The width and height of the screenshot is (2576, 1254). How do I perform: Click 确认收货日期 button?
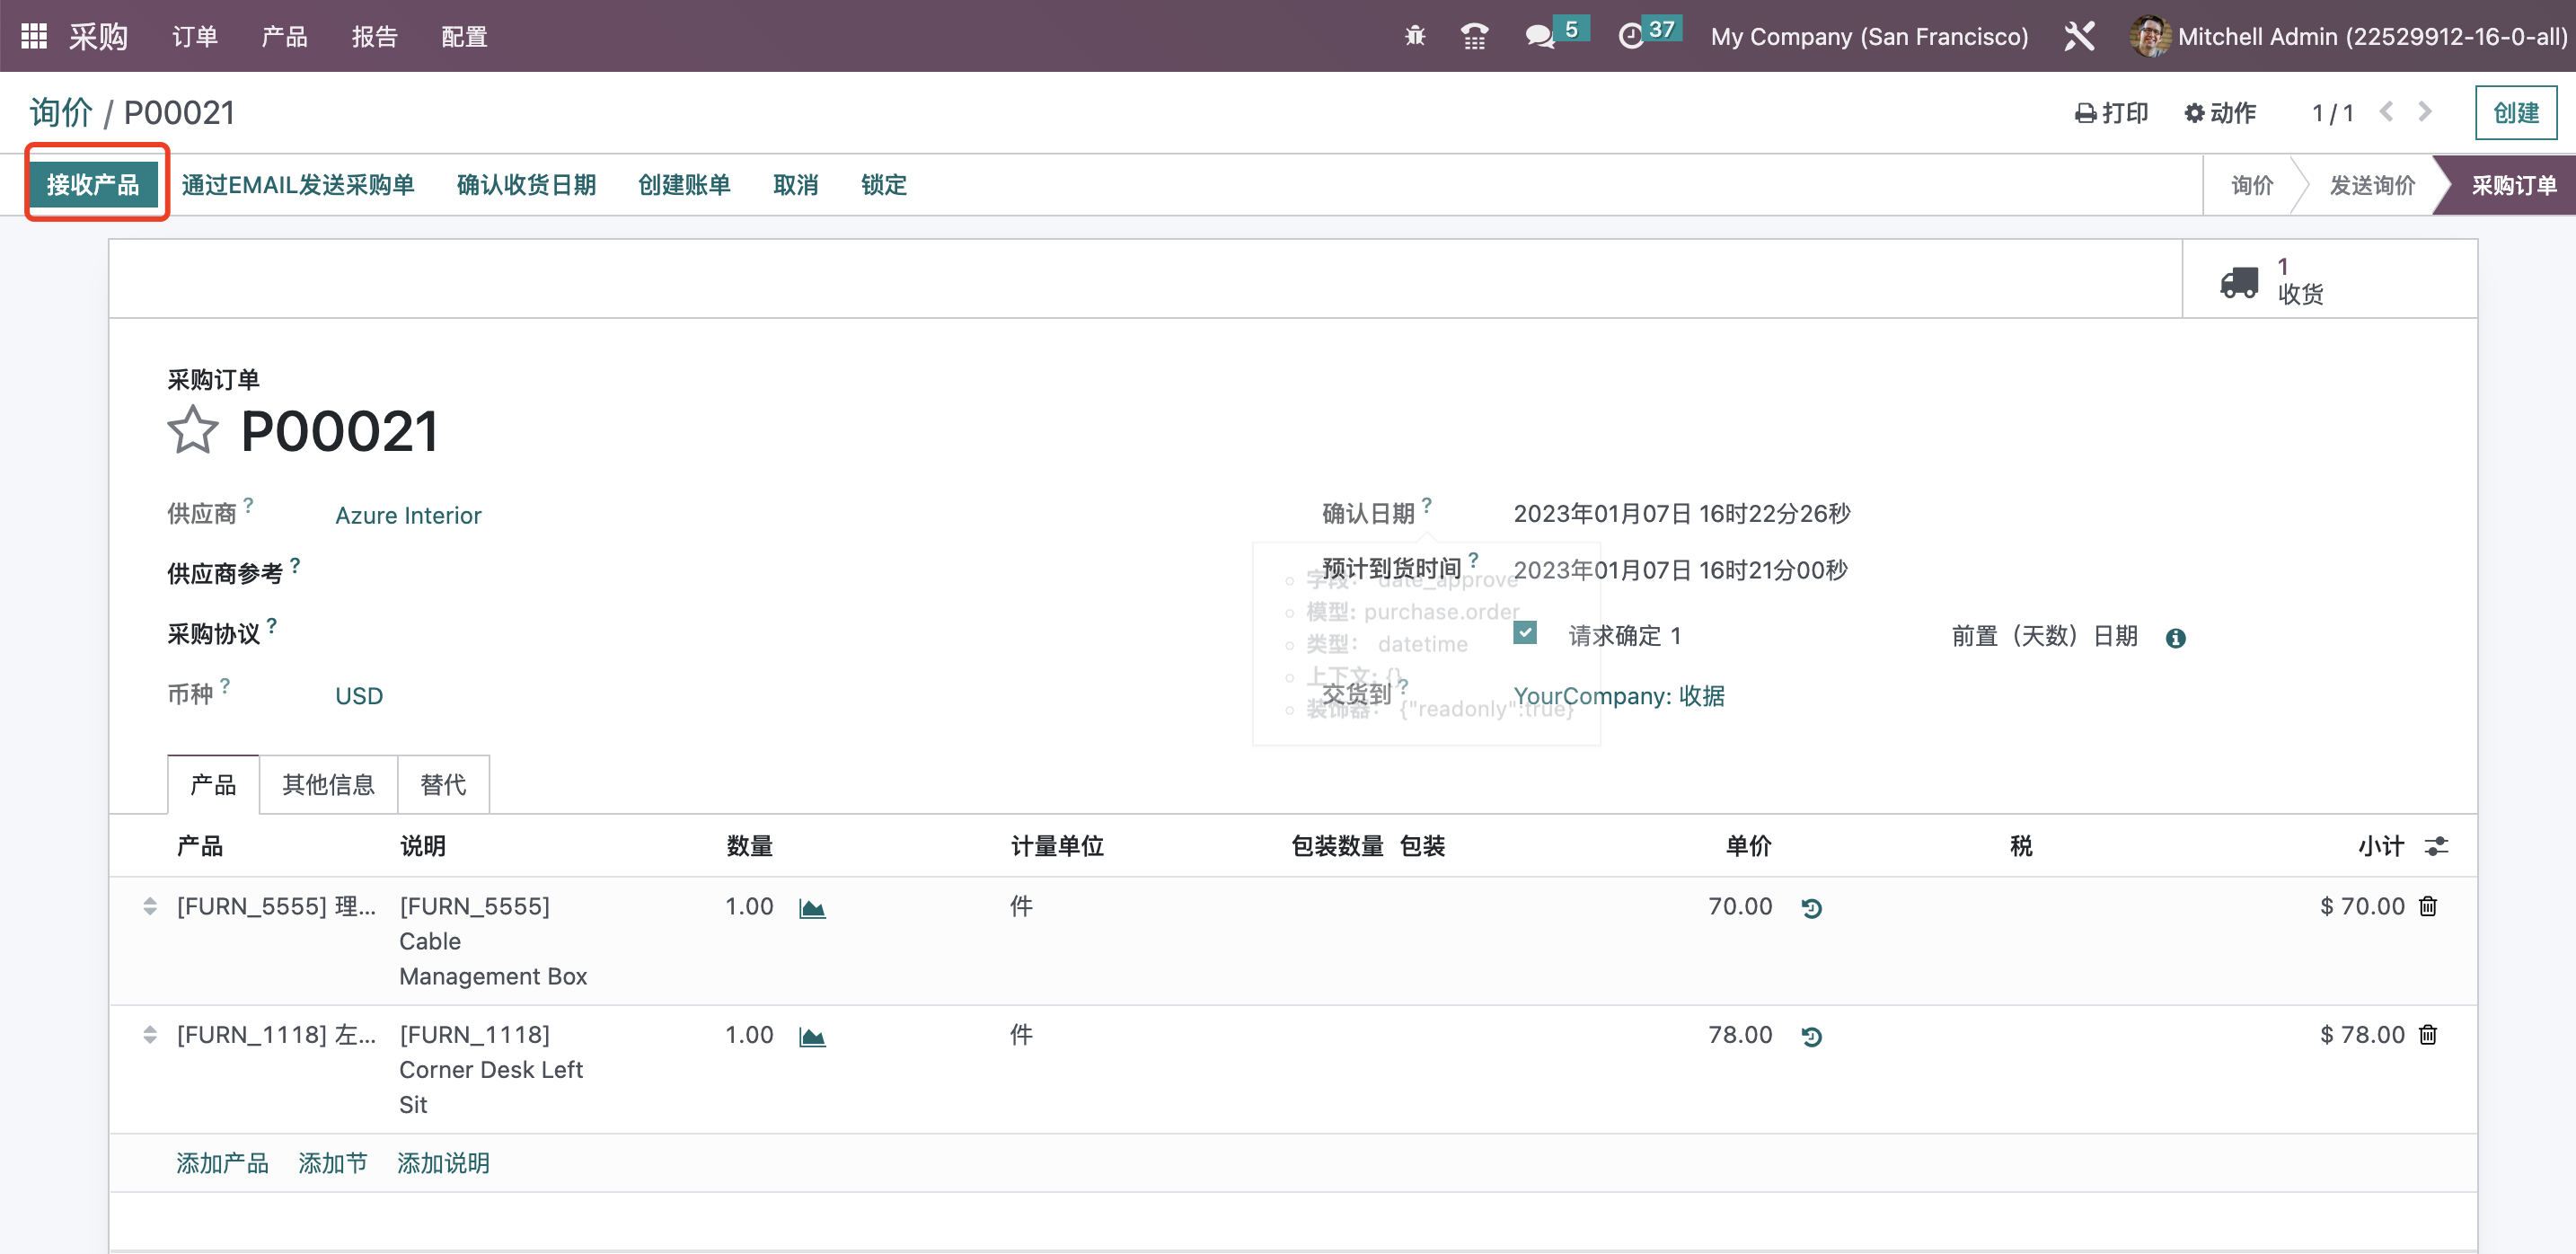(x=526, y=185)
